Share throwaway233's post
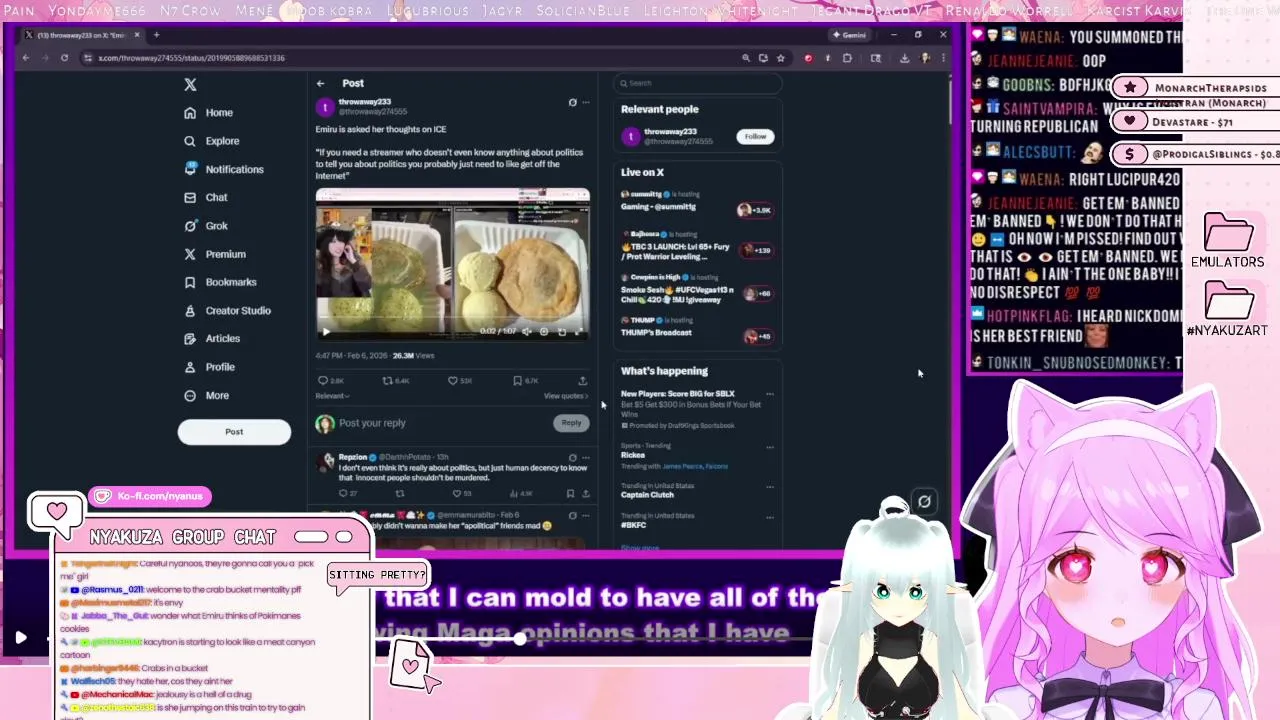 click(x=582, y=381)
